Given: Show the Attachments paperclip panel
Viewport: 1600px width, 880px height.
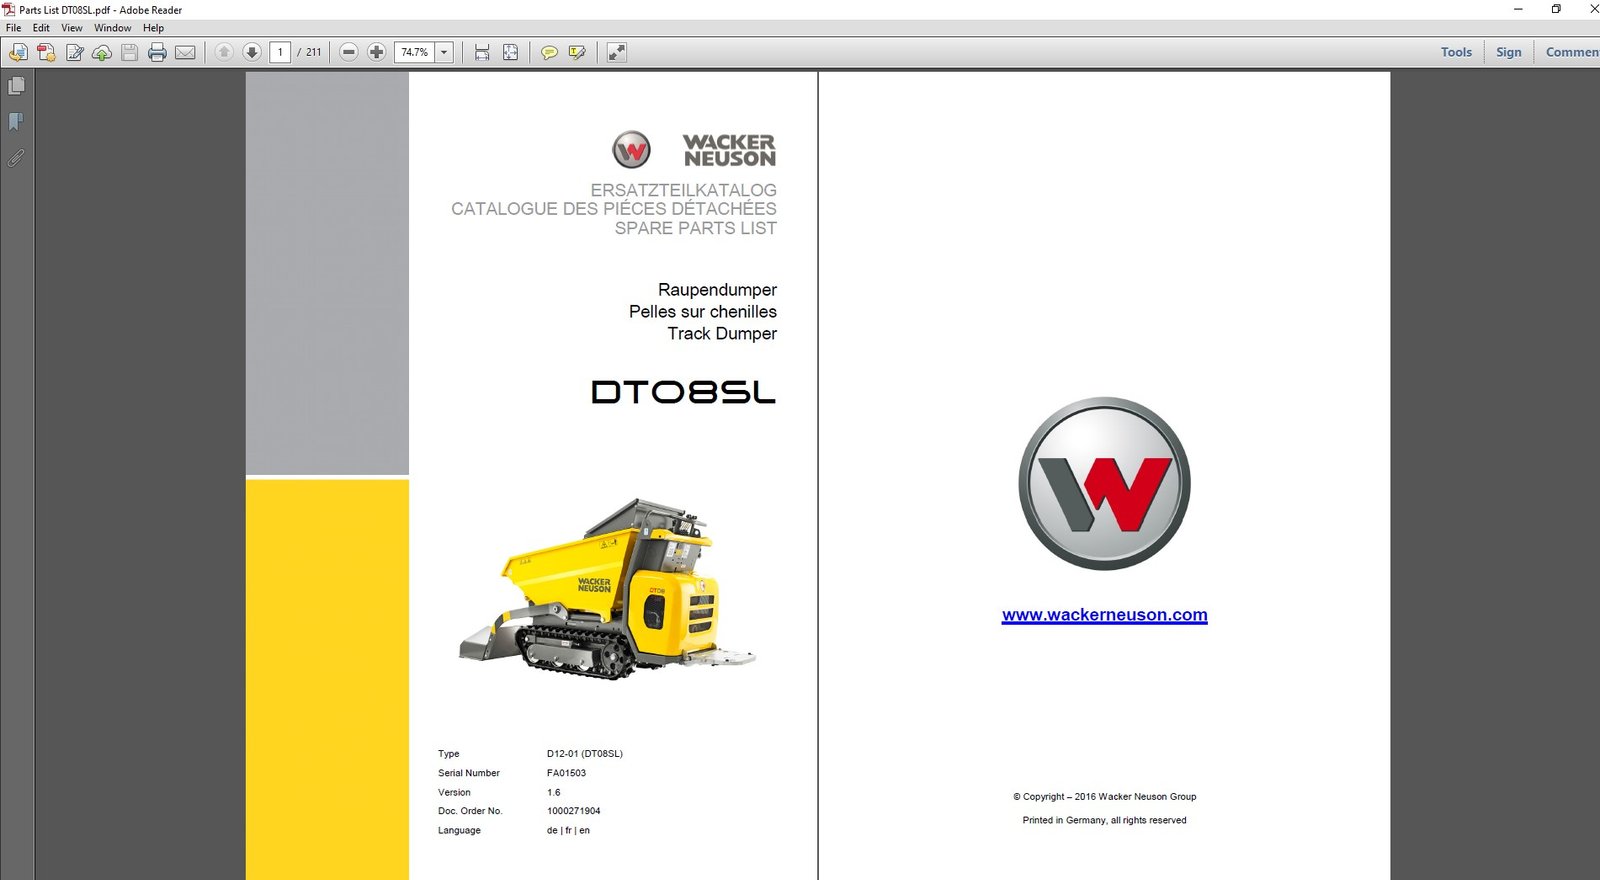Looking at the screenshot, I should coord(16,158).
